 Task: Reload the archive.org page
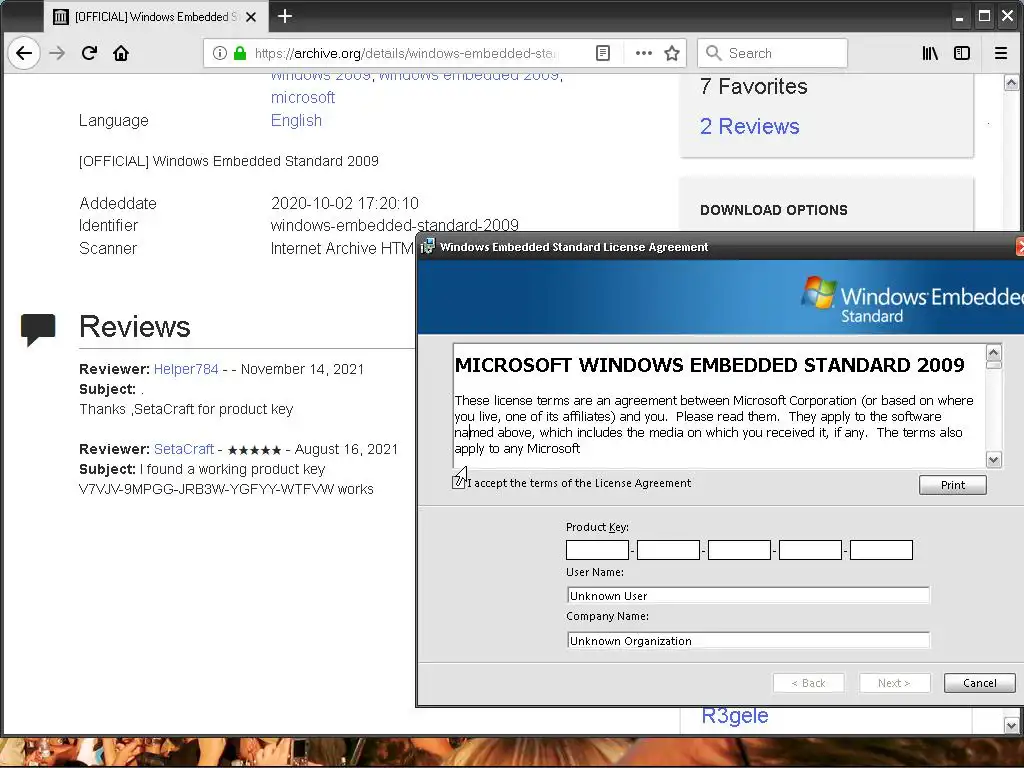coord(89,53)
